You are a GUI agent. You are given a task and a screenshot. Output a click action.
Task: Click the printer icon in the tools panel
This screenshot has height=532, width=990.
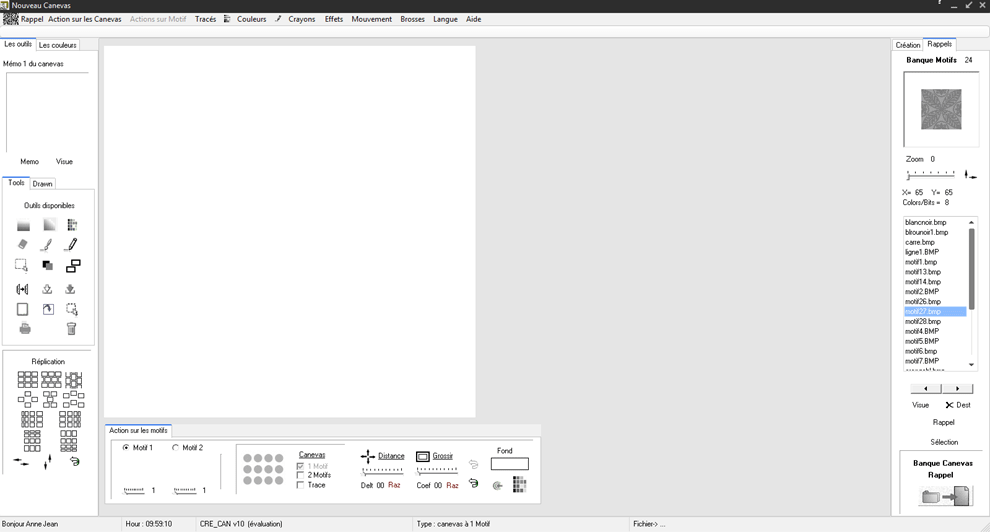coord(24,328)
